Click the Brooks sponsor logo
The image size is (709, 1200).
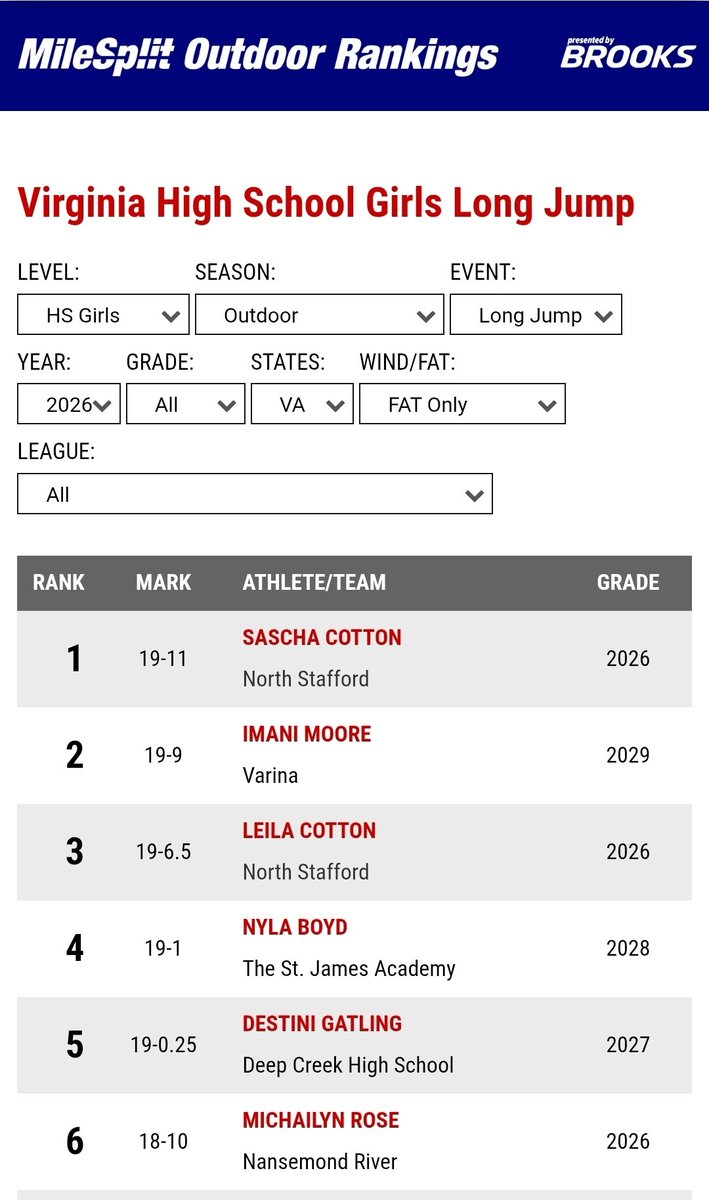click(x=627, y=53)
